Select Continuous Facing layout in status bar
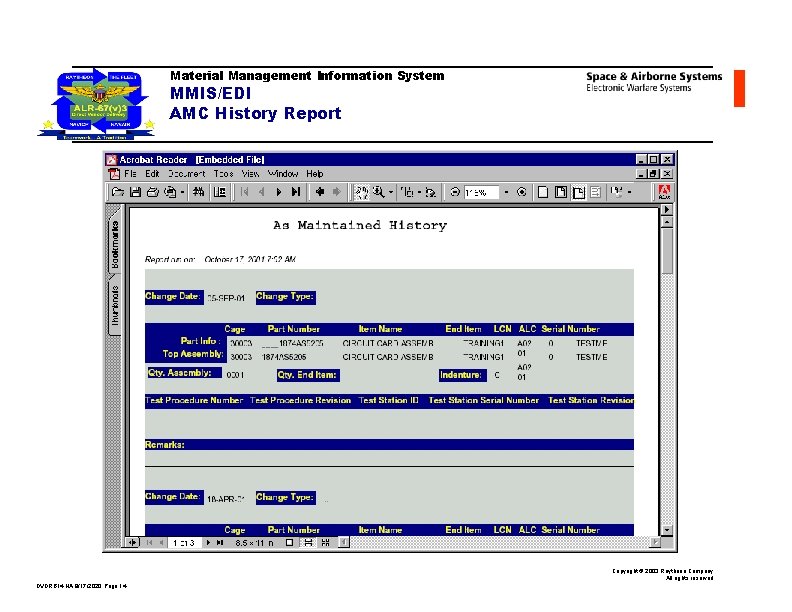The image size is (792, 612). pos(325,543)
